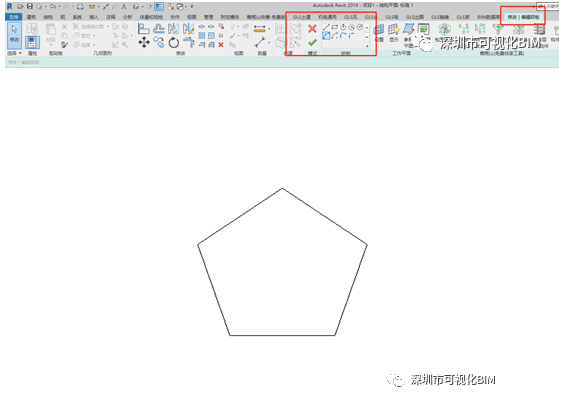Click the Mirror Pick Axis tool

pos(173,29)
